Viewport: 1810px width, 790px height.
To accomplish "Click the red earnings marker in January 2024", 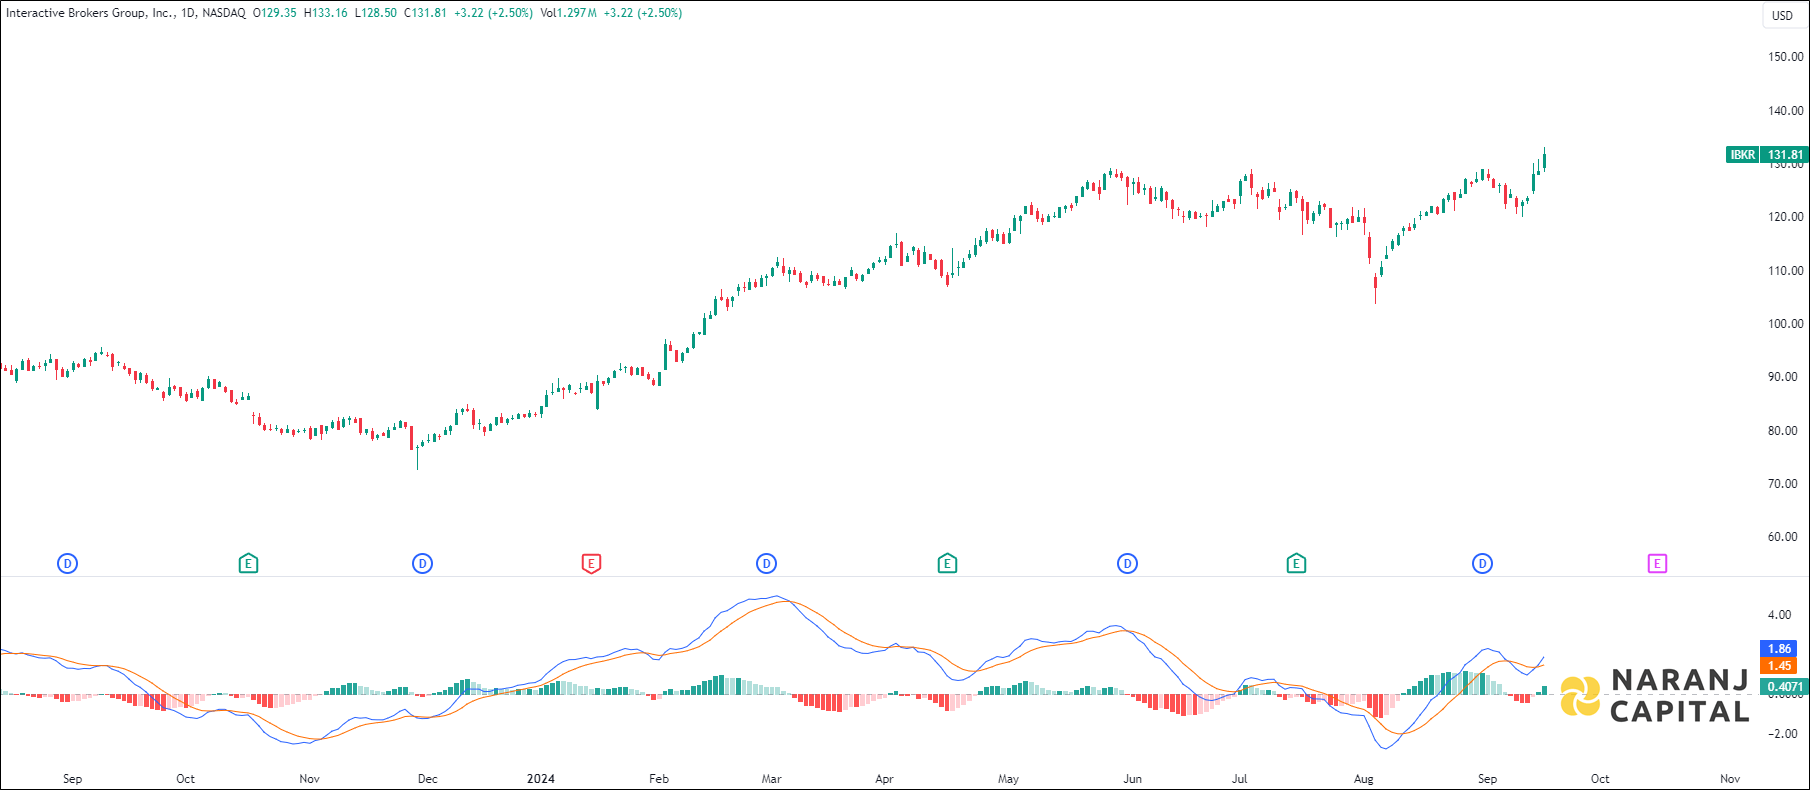I will point(591,564).
